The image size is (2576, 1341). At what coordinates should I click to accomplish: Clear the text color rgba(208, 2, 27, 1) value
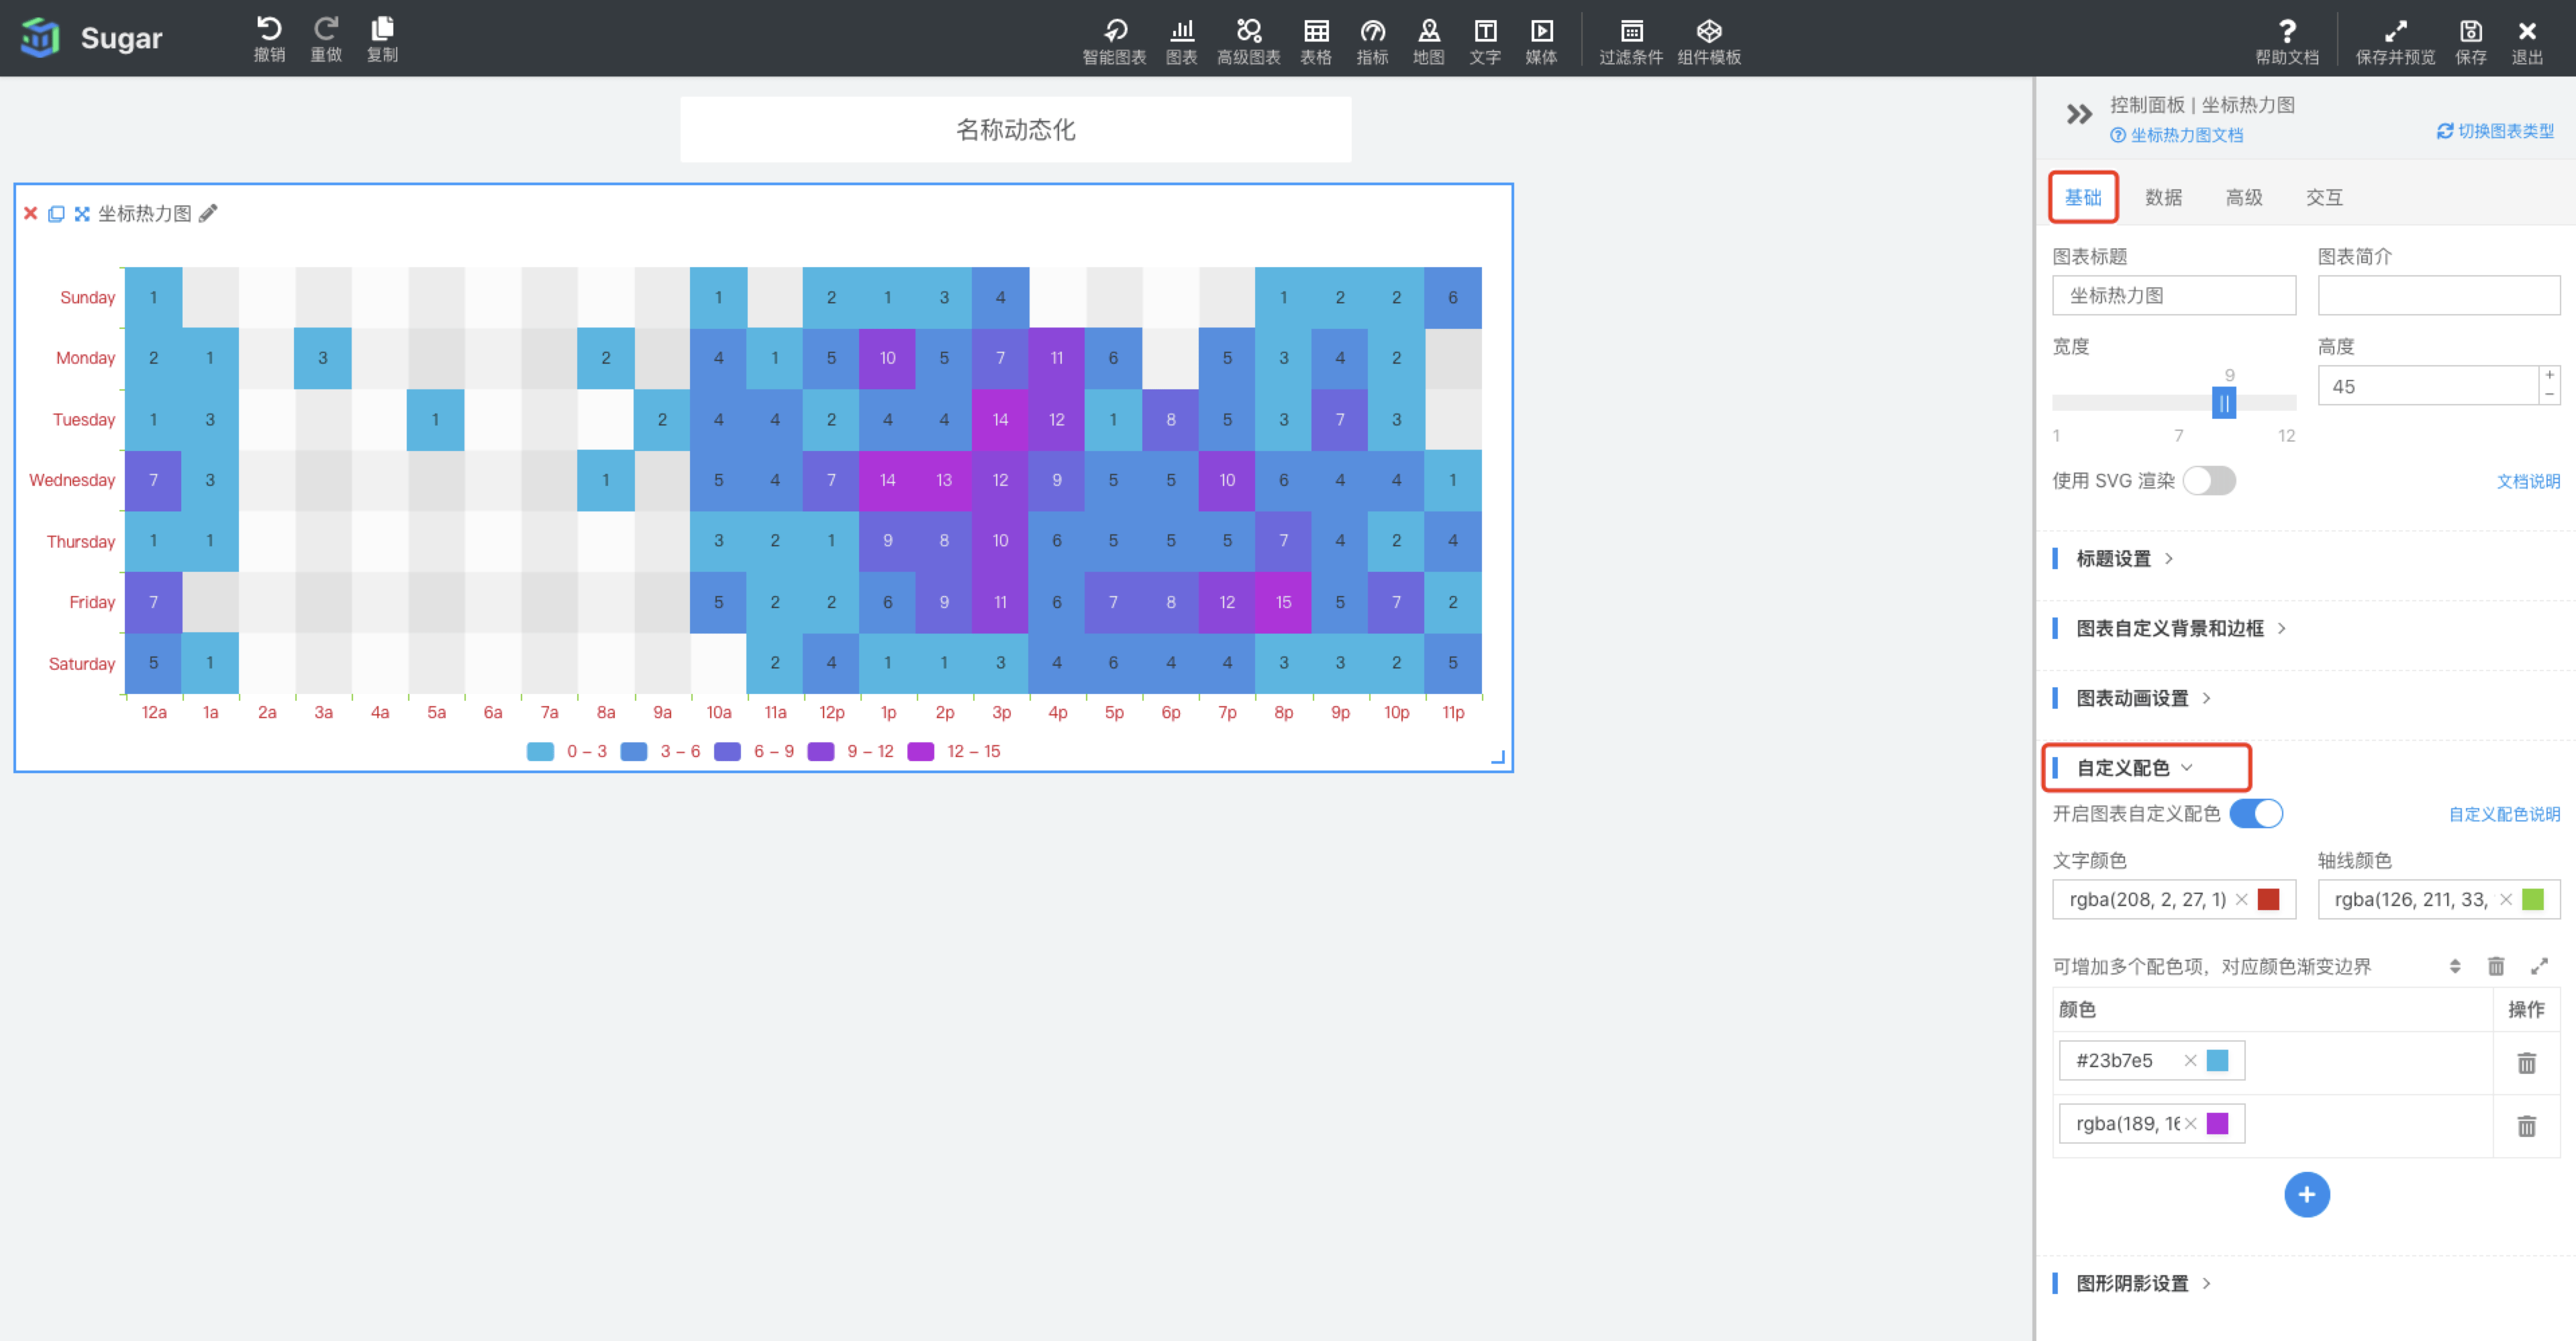click(x=2242, y=899)
